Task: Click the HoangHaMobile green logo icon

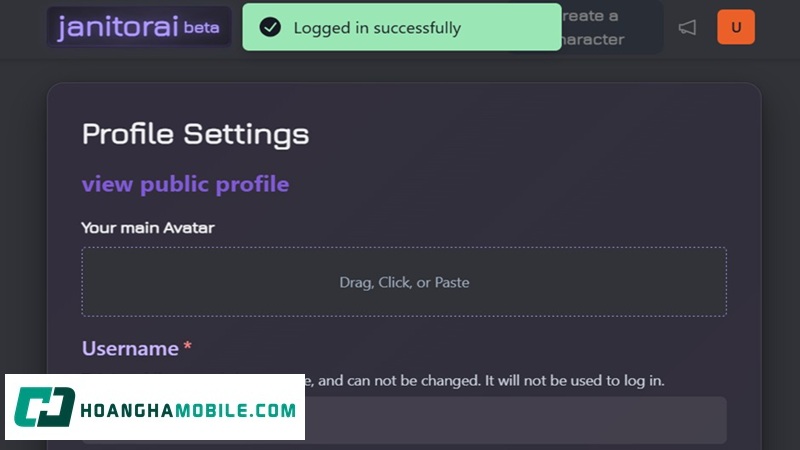Action: [45, 408]
